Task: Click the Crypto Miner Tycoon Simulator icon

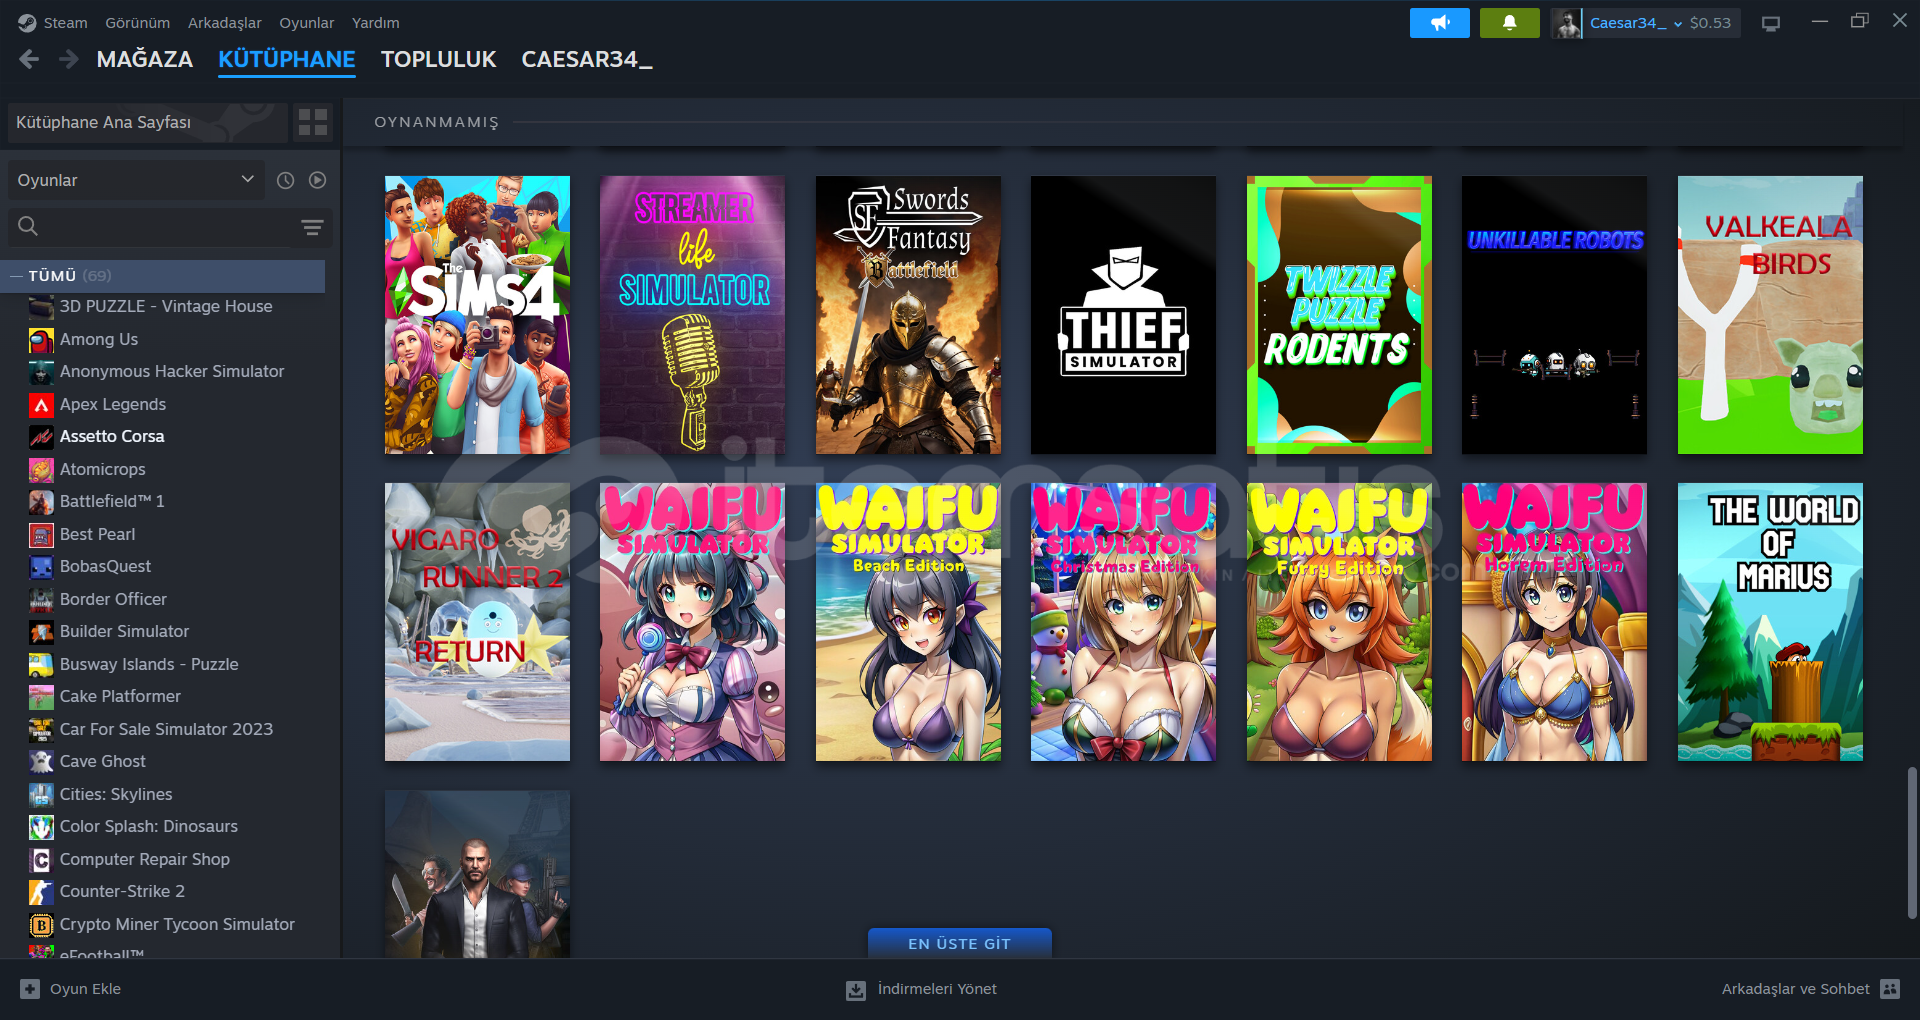Action: coord(41,925)
